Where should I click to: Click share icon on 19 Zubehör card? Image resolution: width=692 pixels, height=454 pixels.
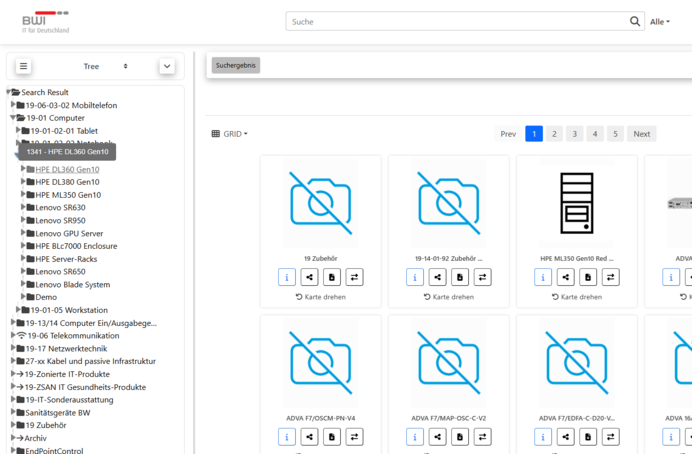tap(310, 277)
